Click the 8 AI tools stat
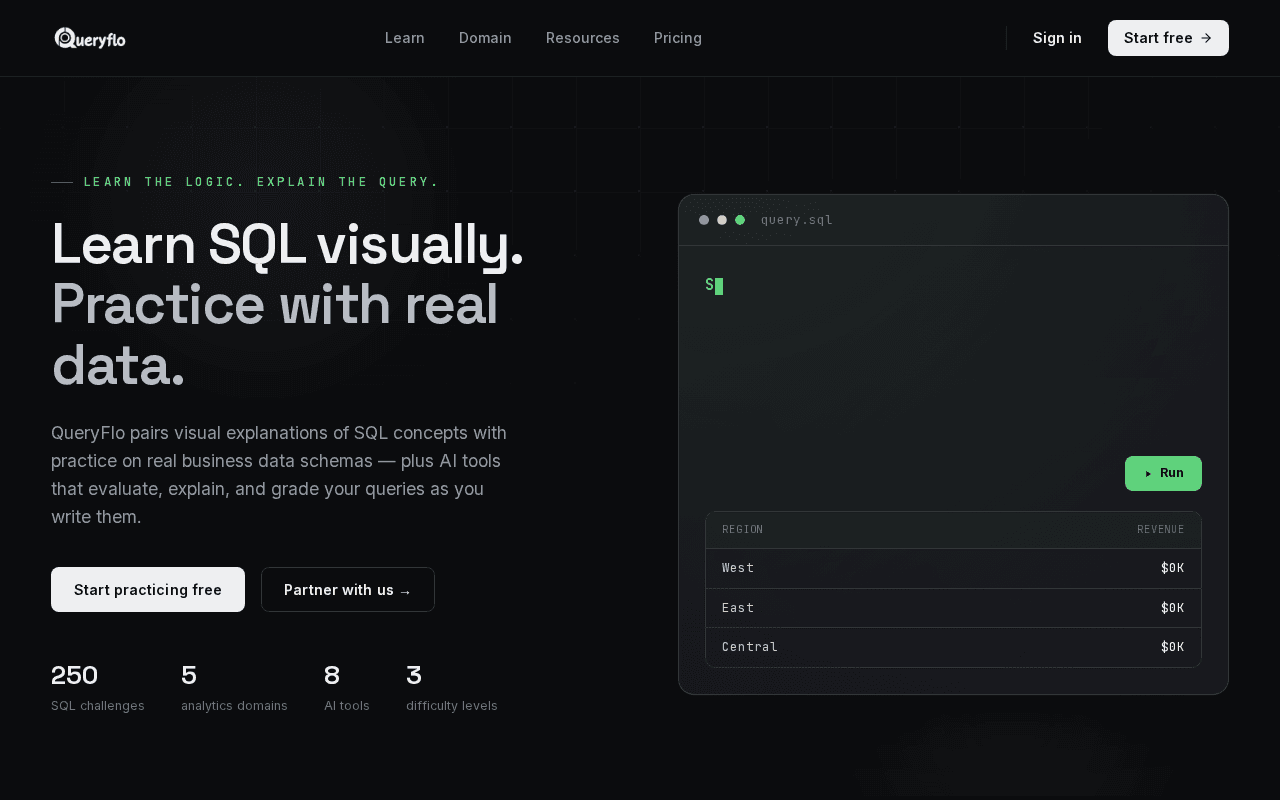This screenshot has height=800, width=1280. click(x=347, y=688)
